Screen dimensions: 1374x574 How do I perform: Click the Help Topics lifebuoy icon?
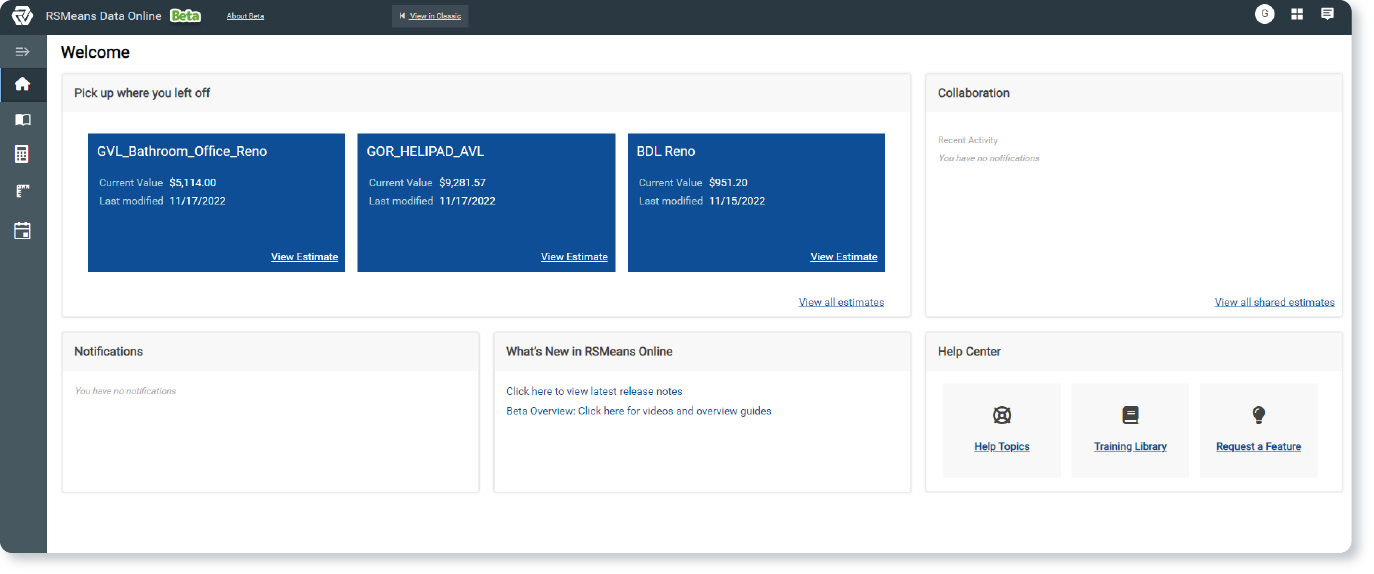(1002, 415)
